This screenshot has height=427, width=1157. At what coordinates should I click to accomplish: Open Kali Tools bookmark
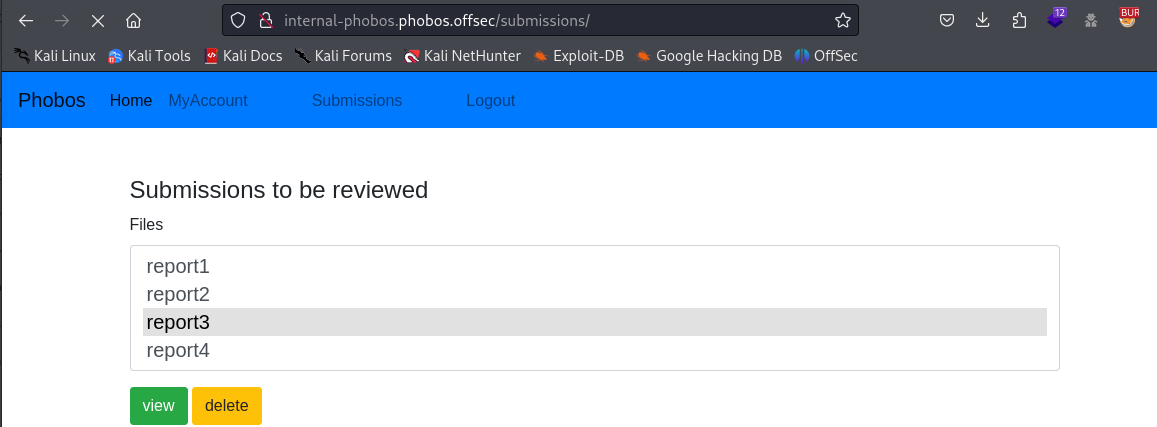tap(149, 56)
